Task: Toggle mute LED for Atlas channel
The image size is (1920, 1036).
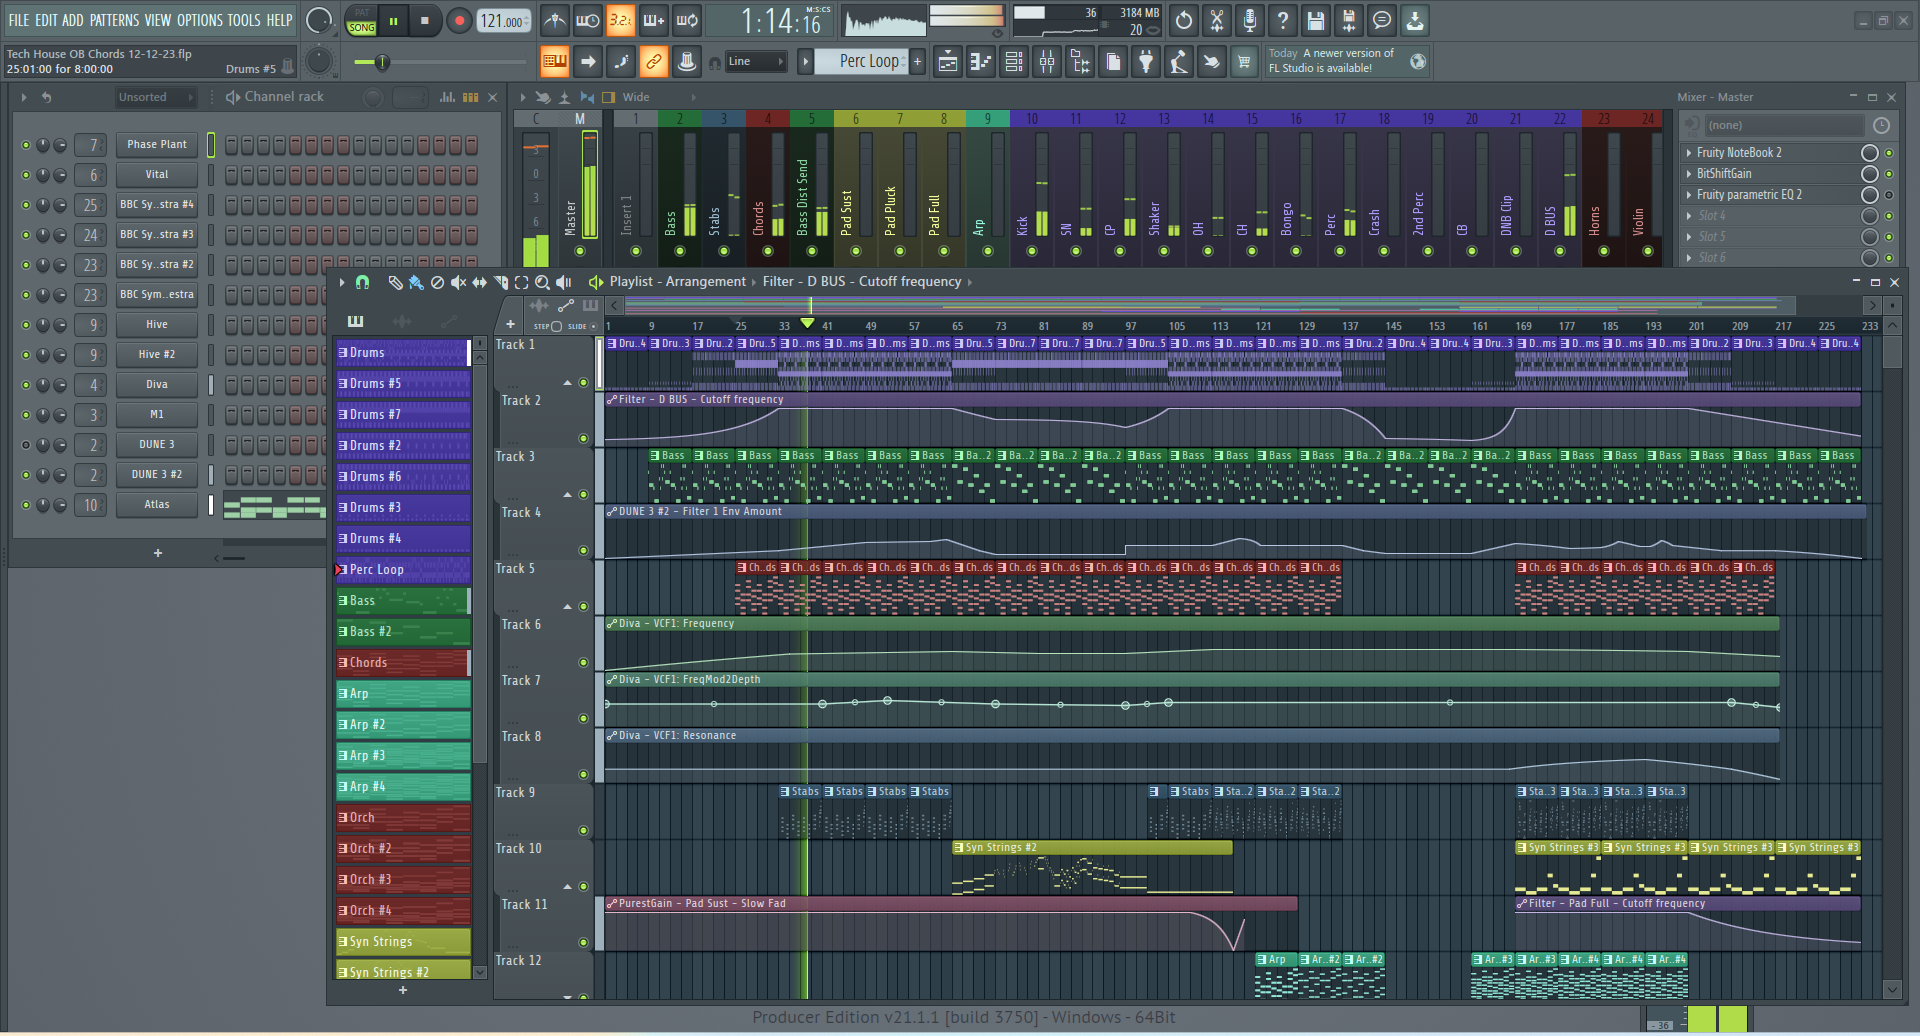Action: [26, 505]
